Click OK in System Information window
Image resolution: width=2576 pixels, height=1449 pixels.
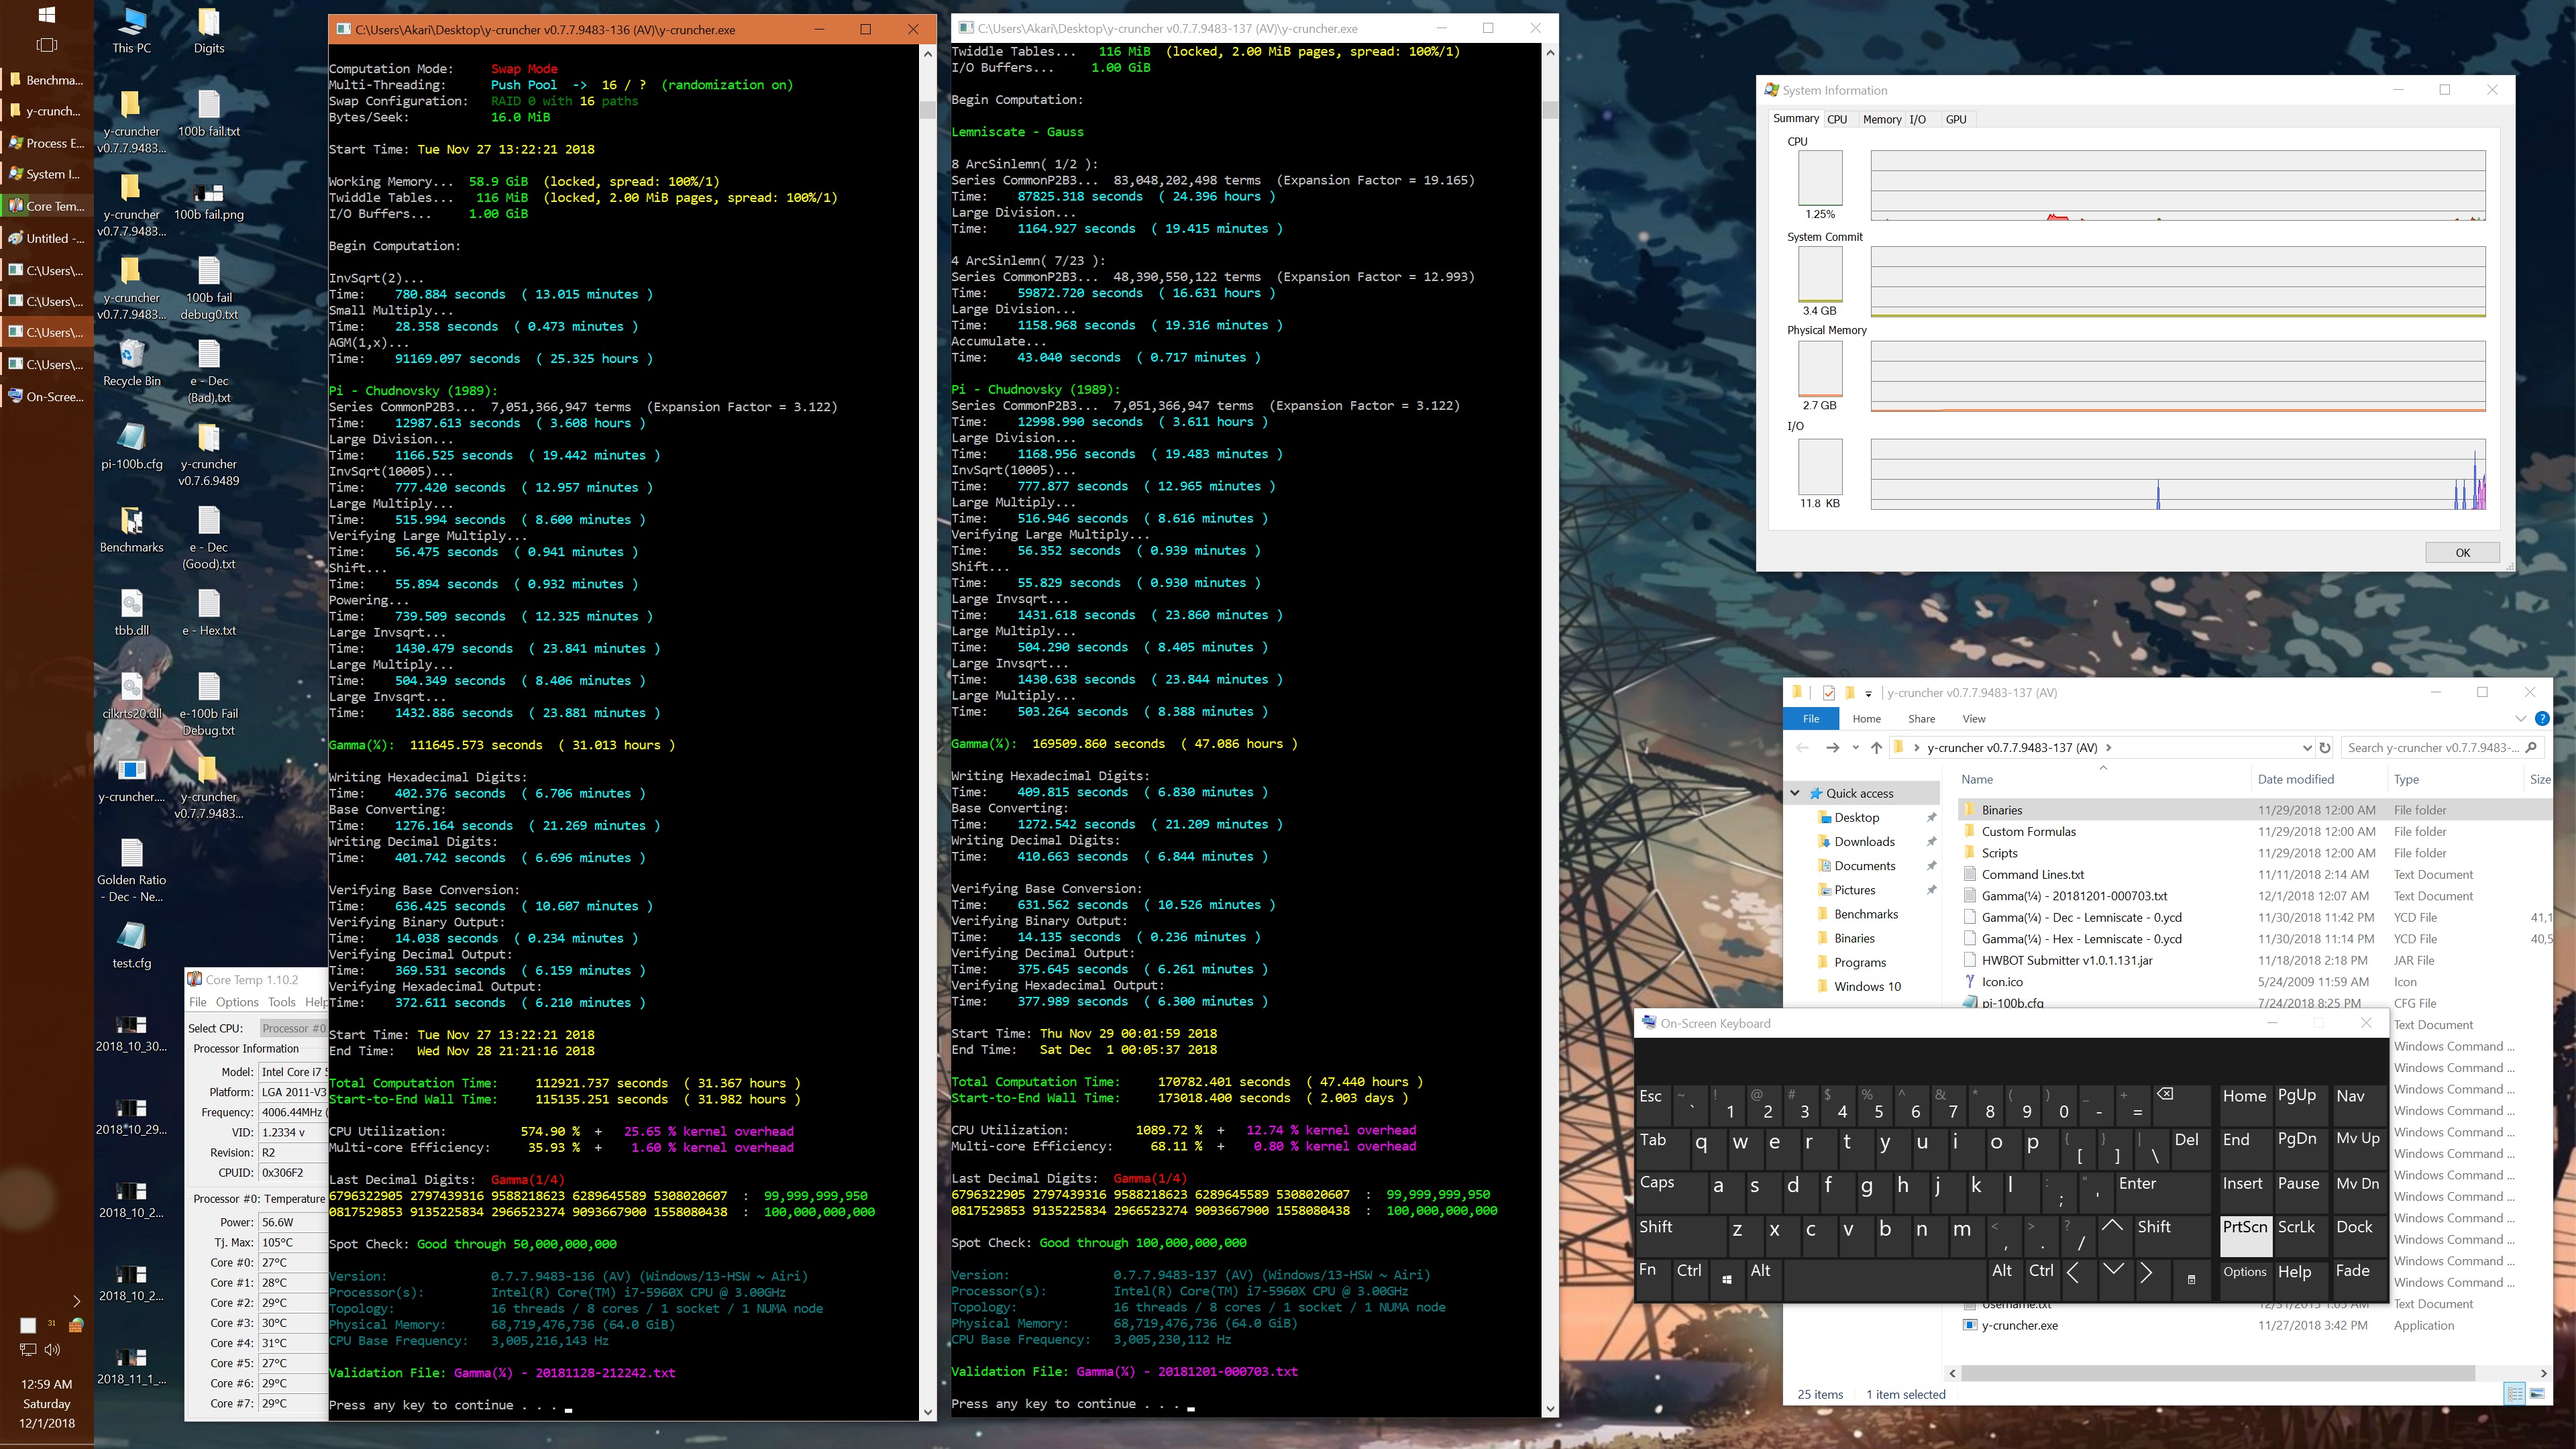coord(2462,552)
